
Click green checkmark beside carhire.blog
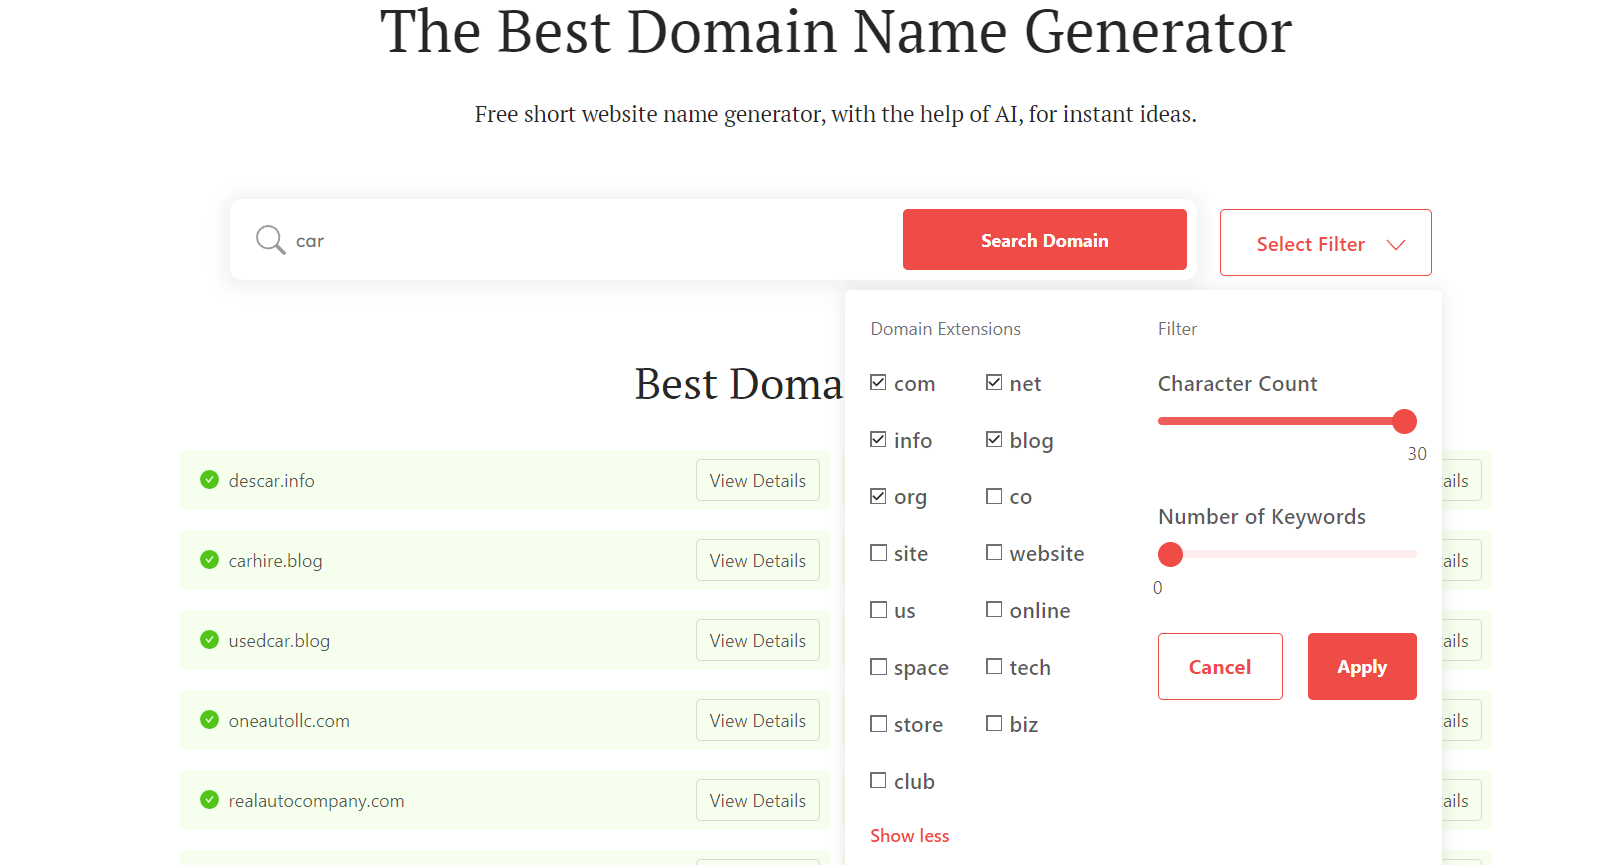(x=209, y=560)
